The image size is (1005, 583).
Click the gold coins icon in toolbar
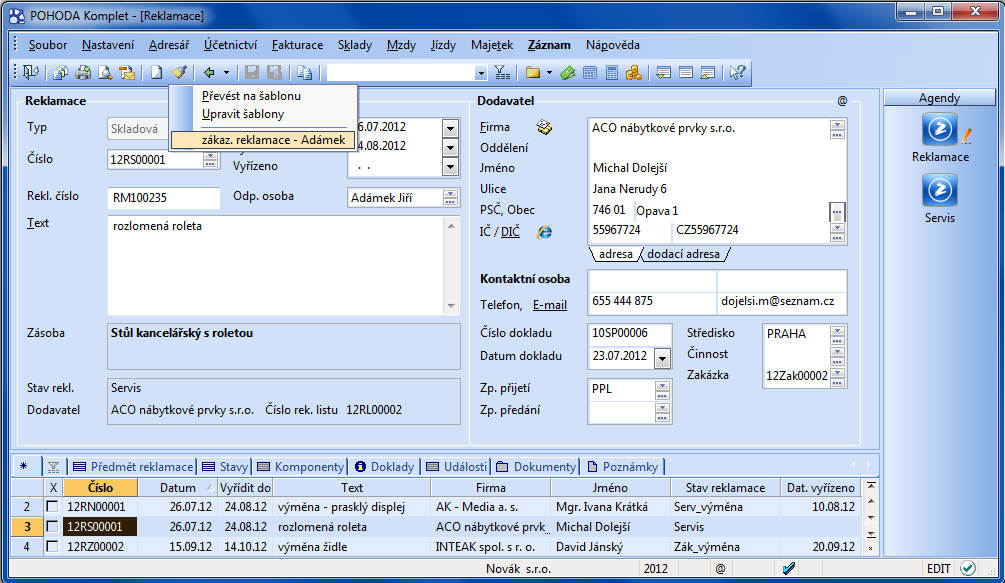point(634,72)
